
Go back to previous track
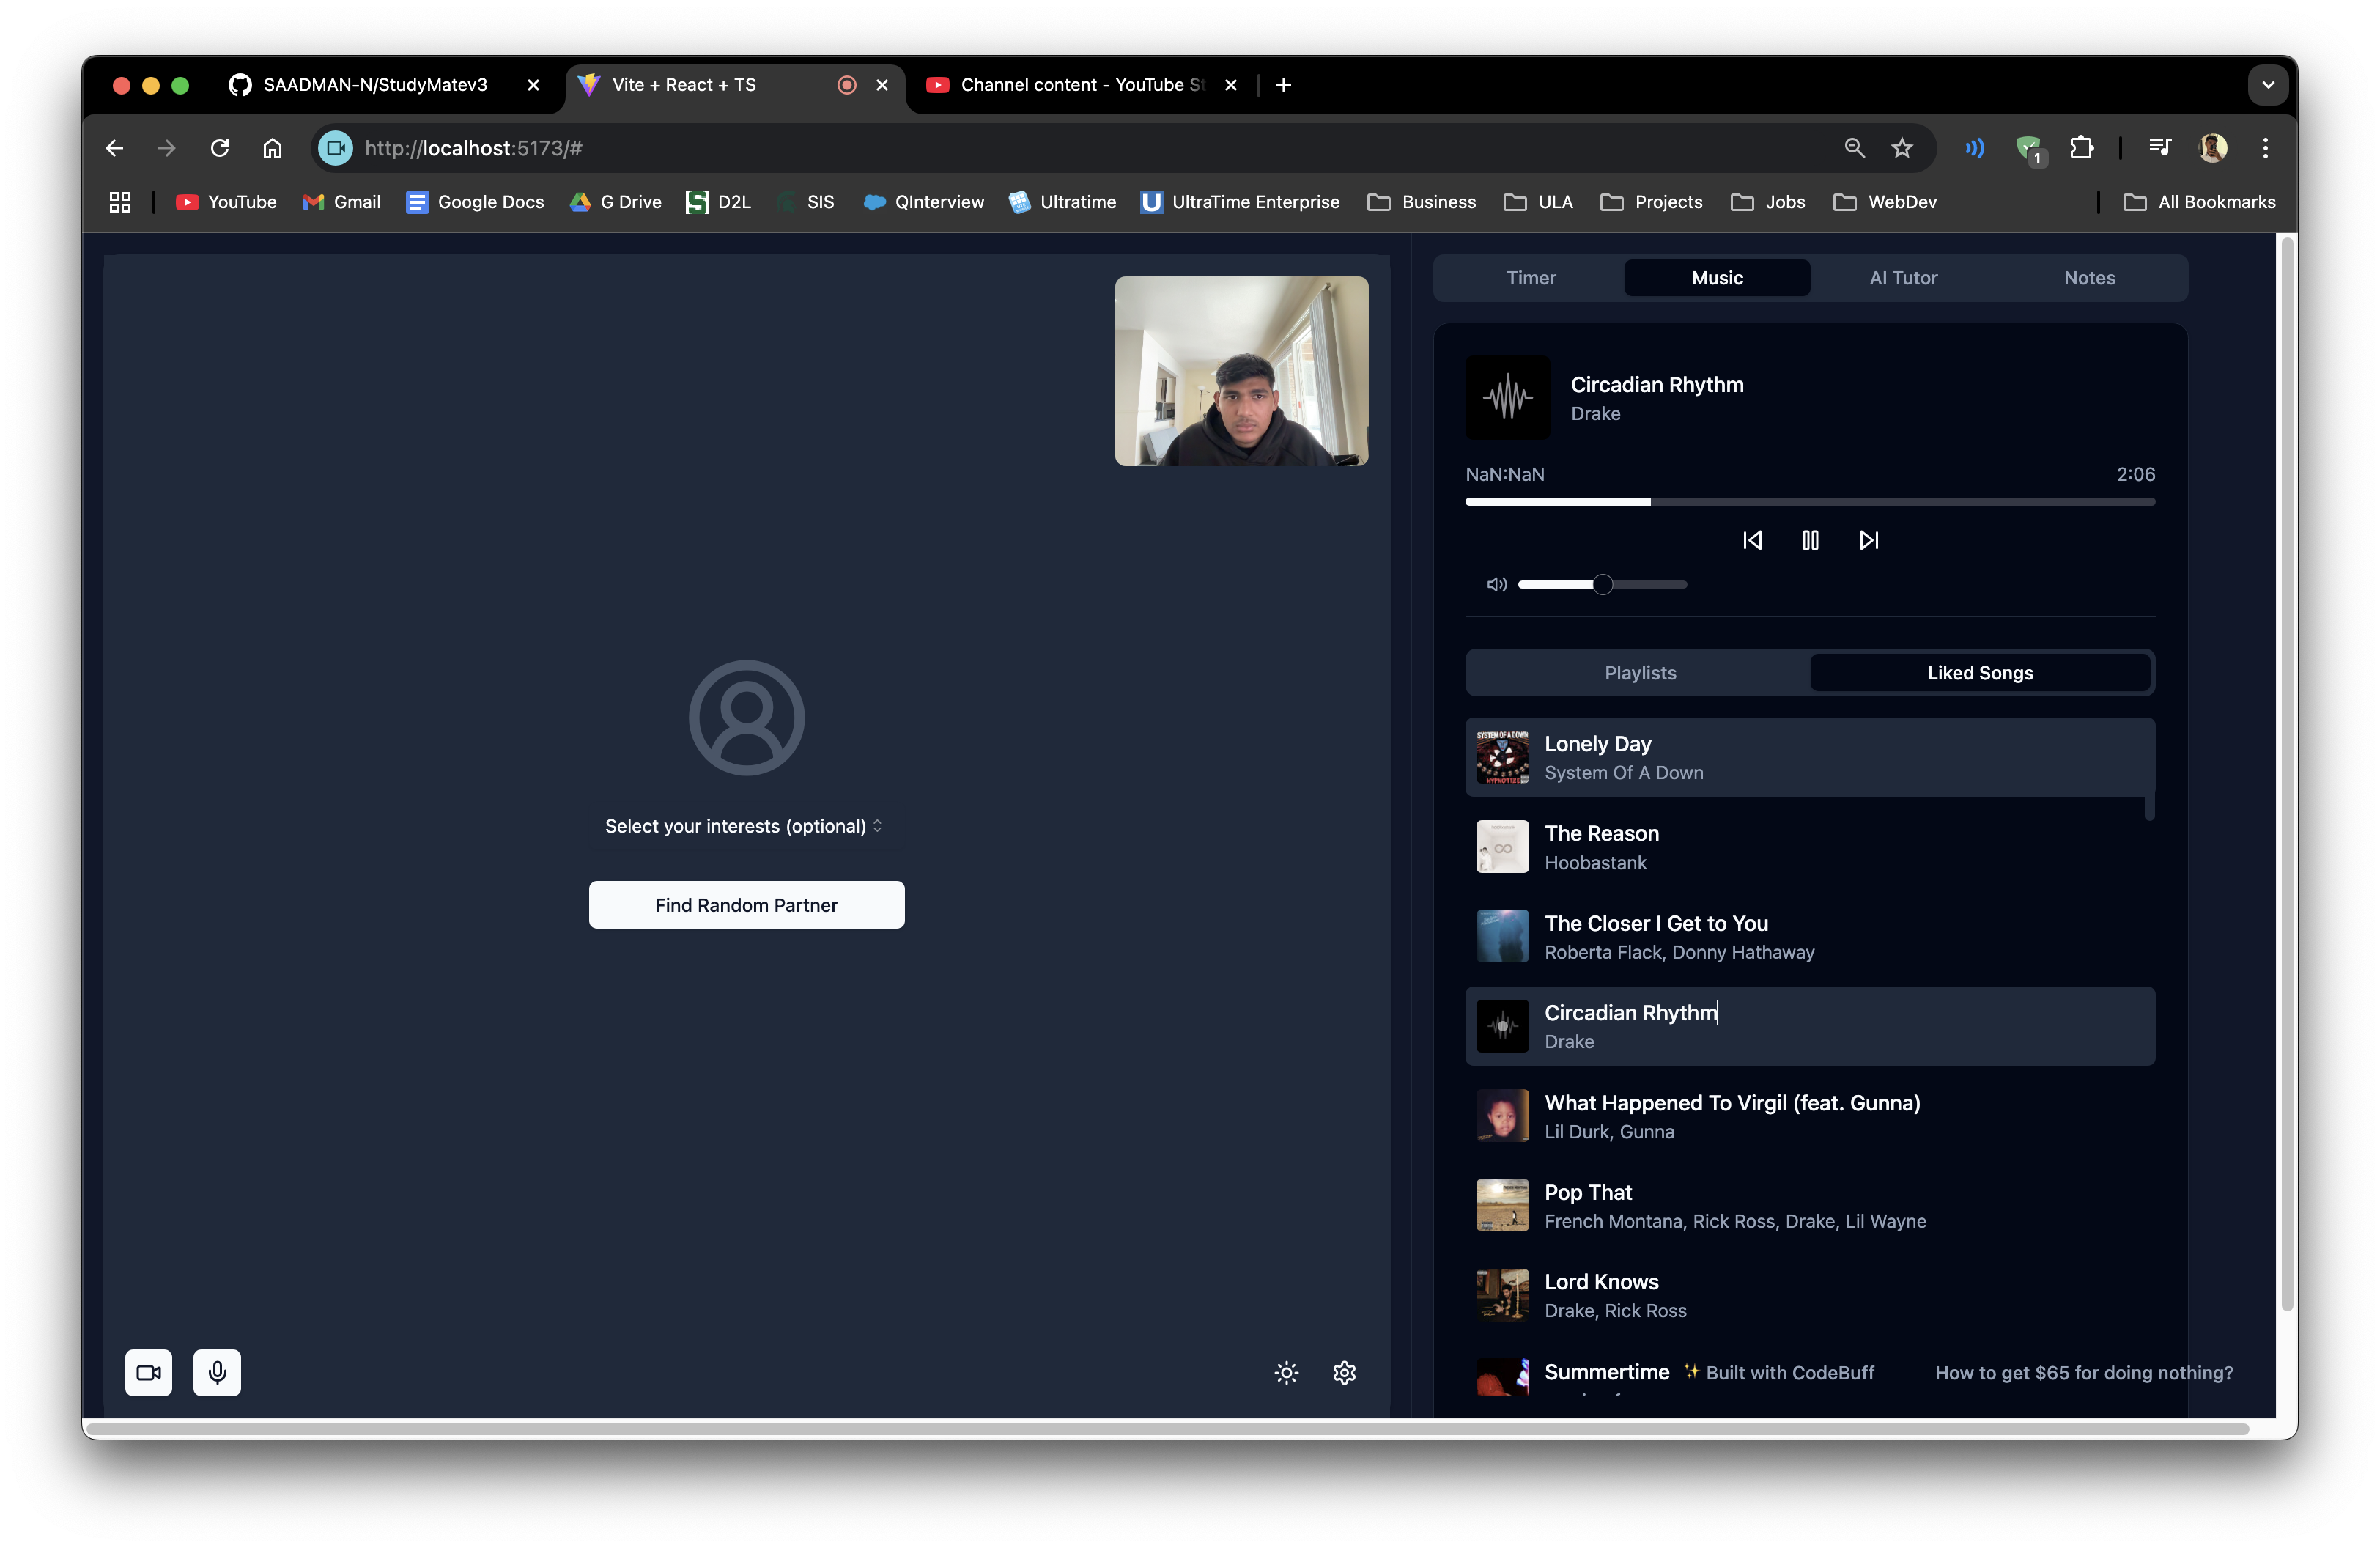click(1752, 540)
